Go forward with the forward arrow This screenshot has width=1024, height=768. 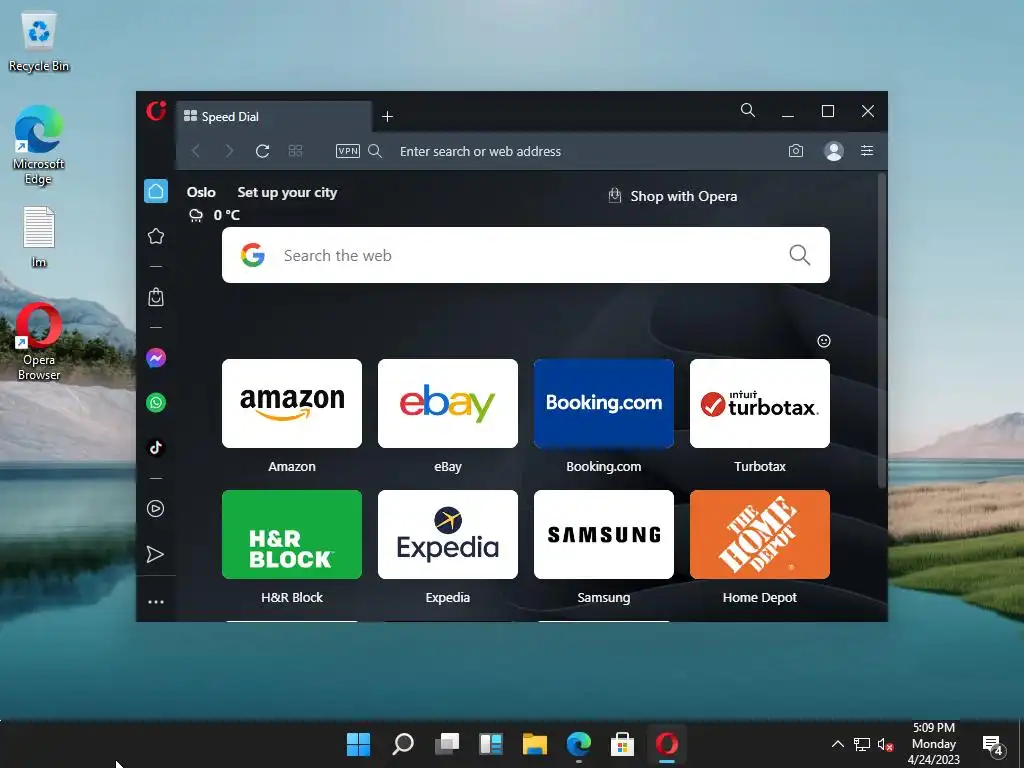pyautogui.click(x=229, y=151)
